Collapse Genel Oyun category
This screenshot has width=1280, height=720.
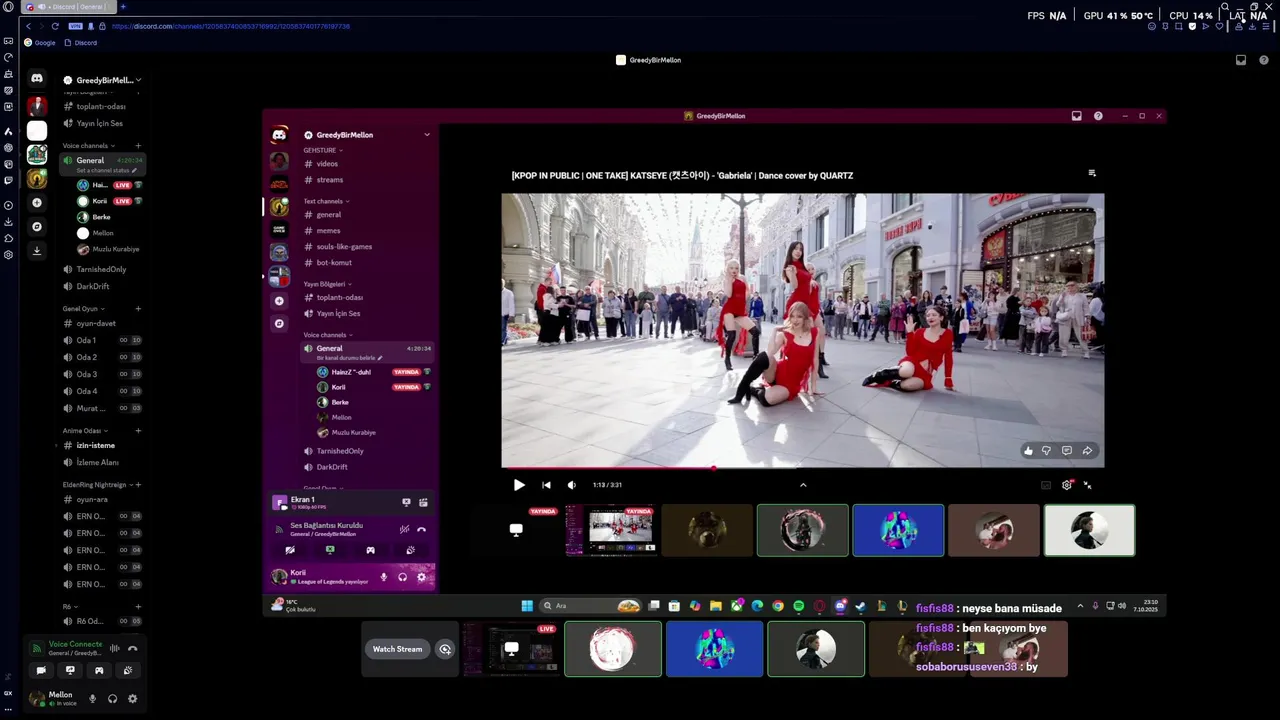84,309
